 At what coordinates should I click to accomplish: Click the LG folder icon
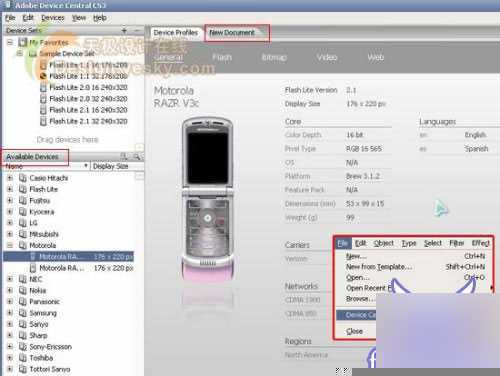[23, 223]
